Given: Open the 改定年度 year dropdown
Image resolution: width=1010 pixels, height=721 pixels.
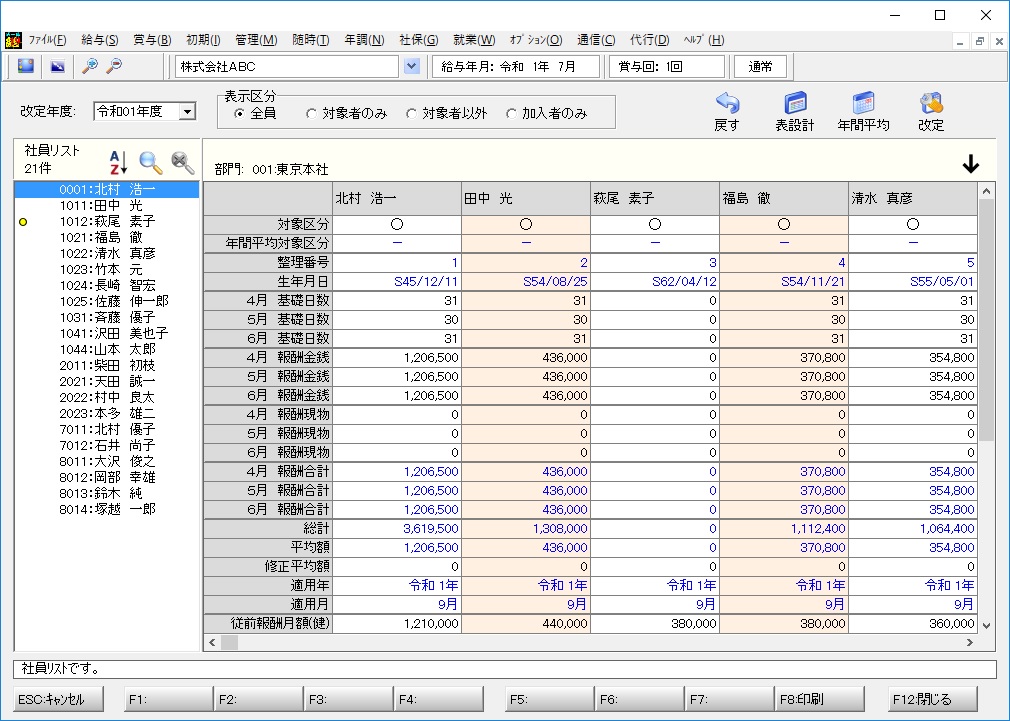Looking at the screenshot, I should [187, 111].
